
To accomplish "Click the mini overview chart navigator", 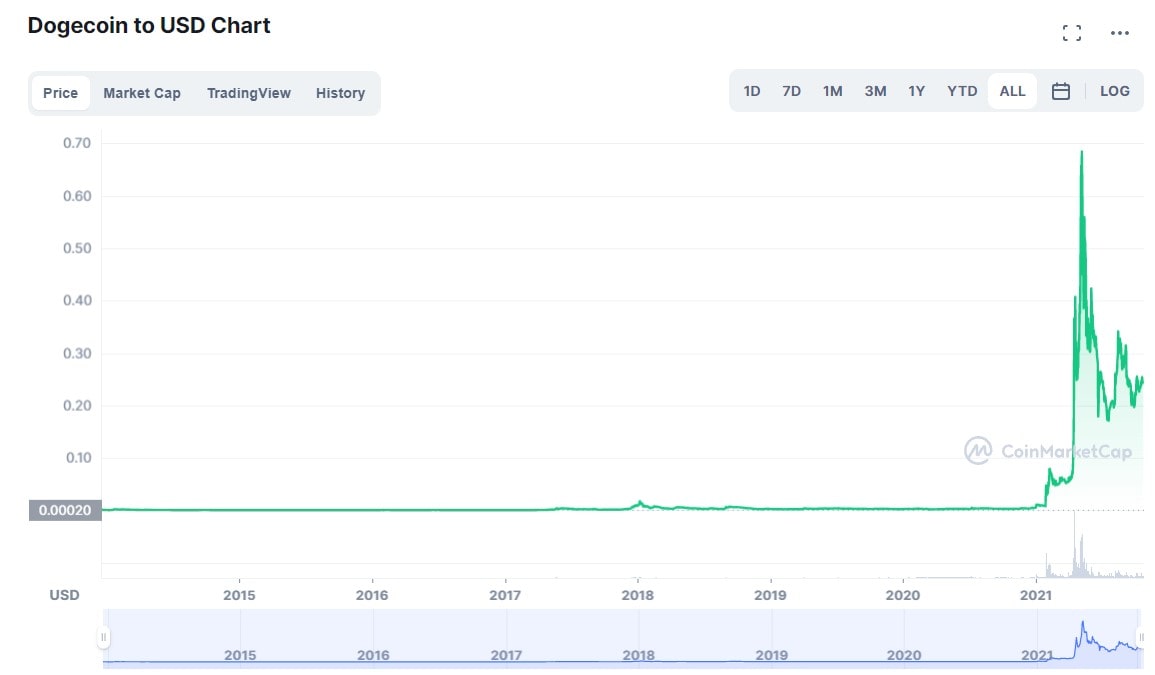I will (x=622, y=638).
